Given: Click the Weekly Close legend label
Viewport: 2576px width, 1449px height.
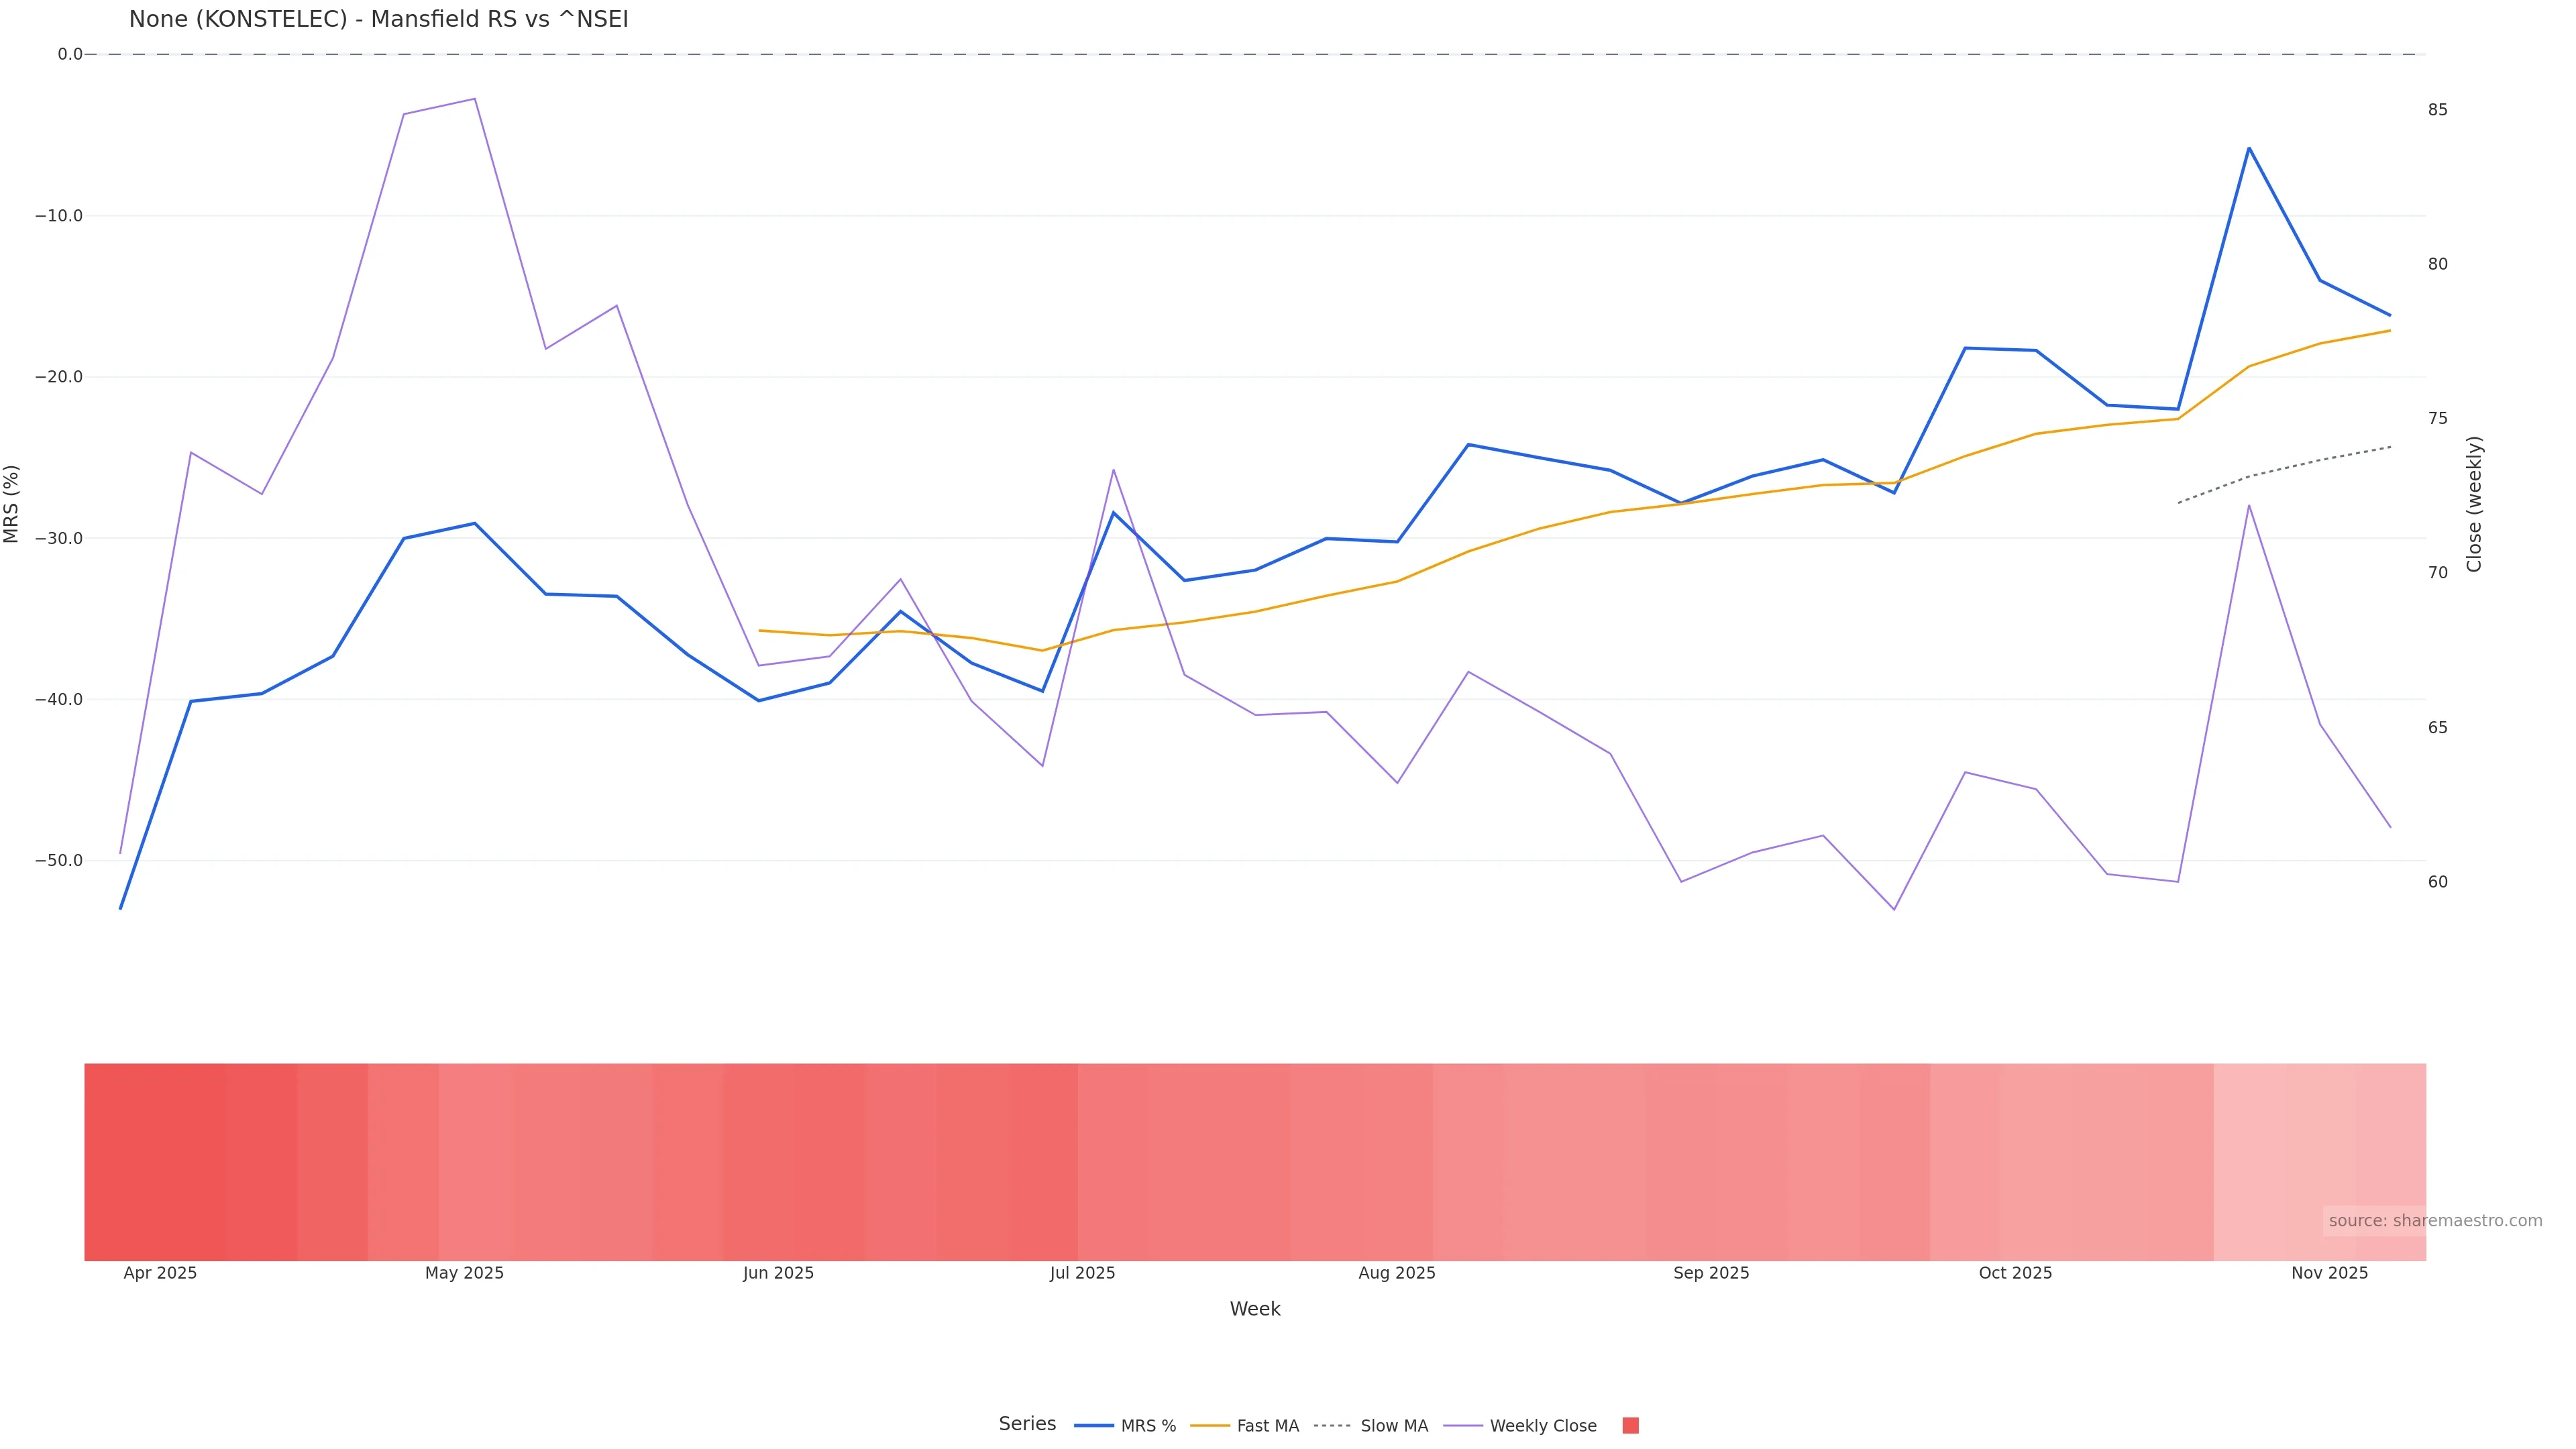Looking at the screenshot, I should [x=1542, y=1426].
